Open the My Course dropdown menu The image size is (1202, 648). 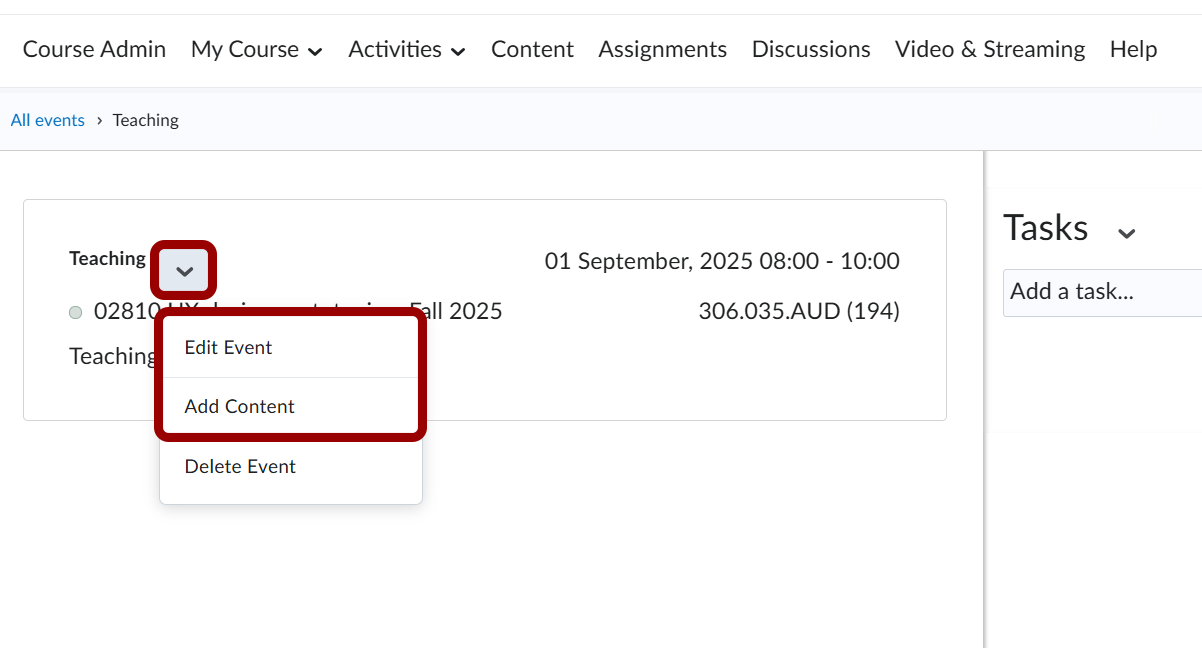pos(256,49)
